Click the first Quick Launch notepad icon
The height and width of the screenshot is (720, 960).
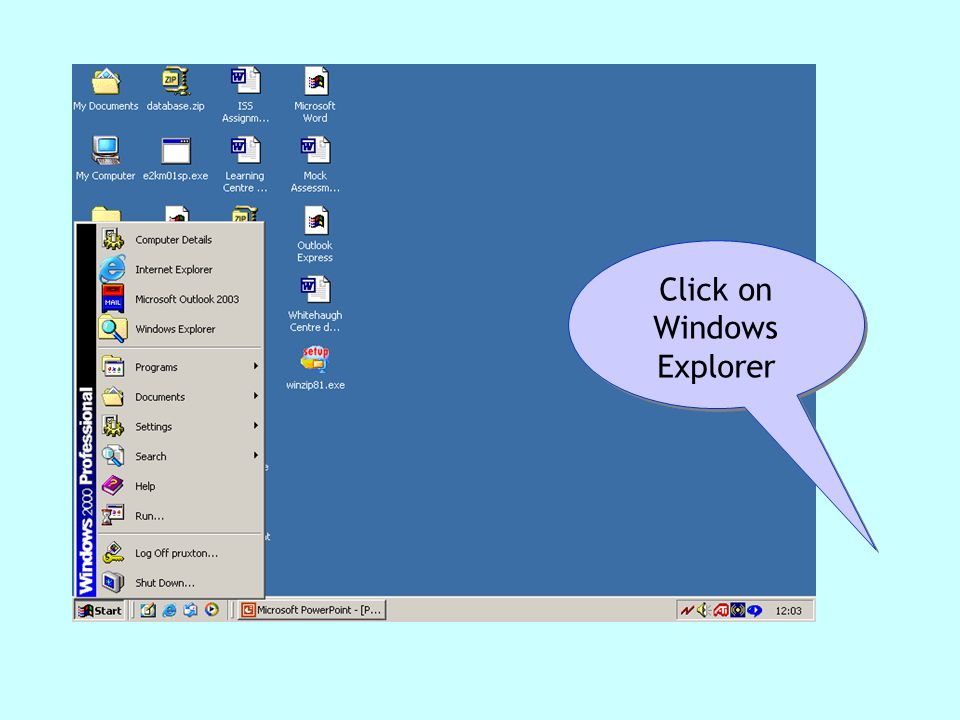click(x=148, y=610)
